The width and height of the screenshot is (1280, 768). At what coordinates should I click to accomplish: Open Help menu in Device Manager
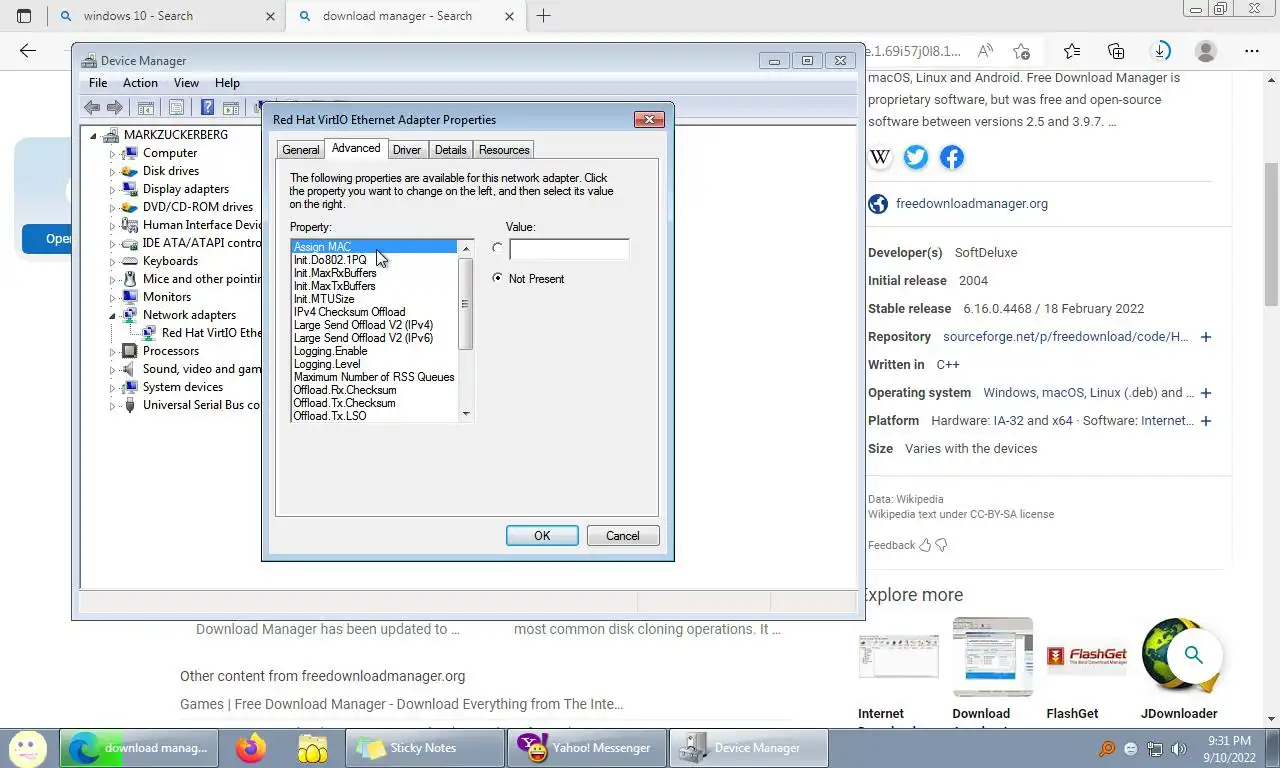[x=227, y=83]
